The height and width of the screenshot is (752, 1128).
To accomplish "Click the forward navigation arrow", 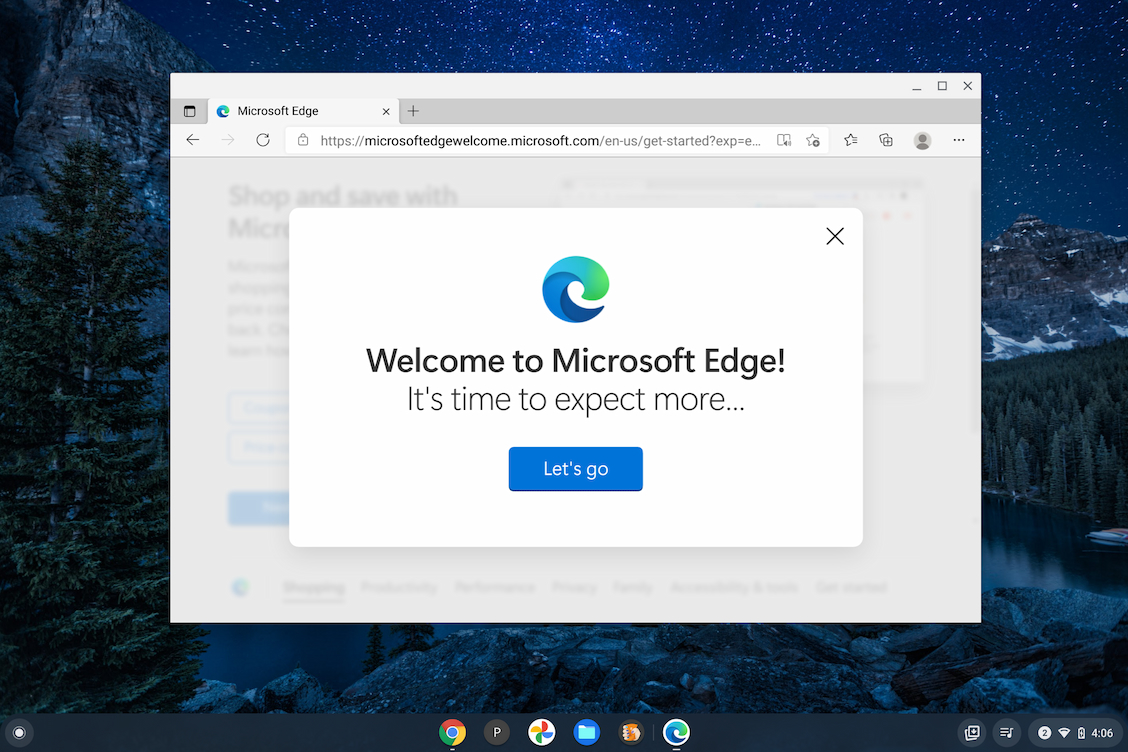I will (227, 140).
